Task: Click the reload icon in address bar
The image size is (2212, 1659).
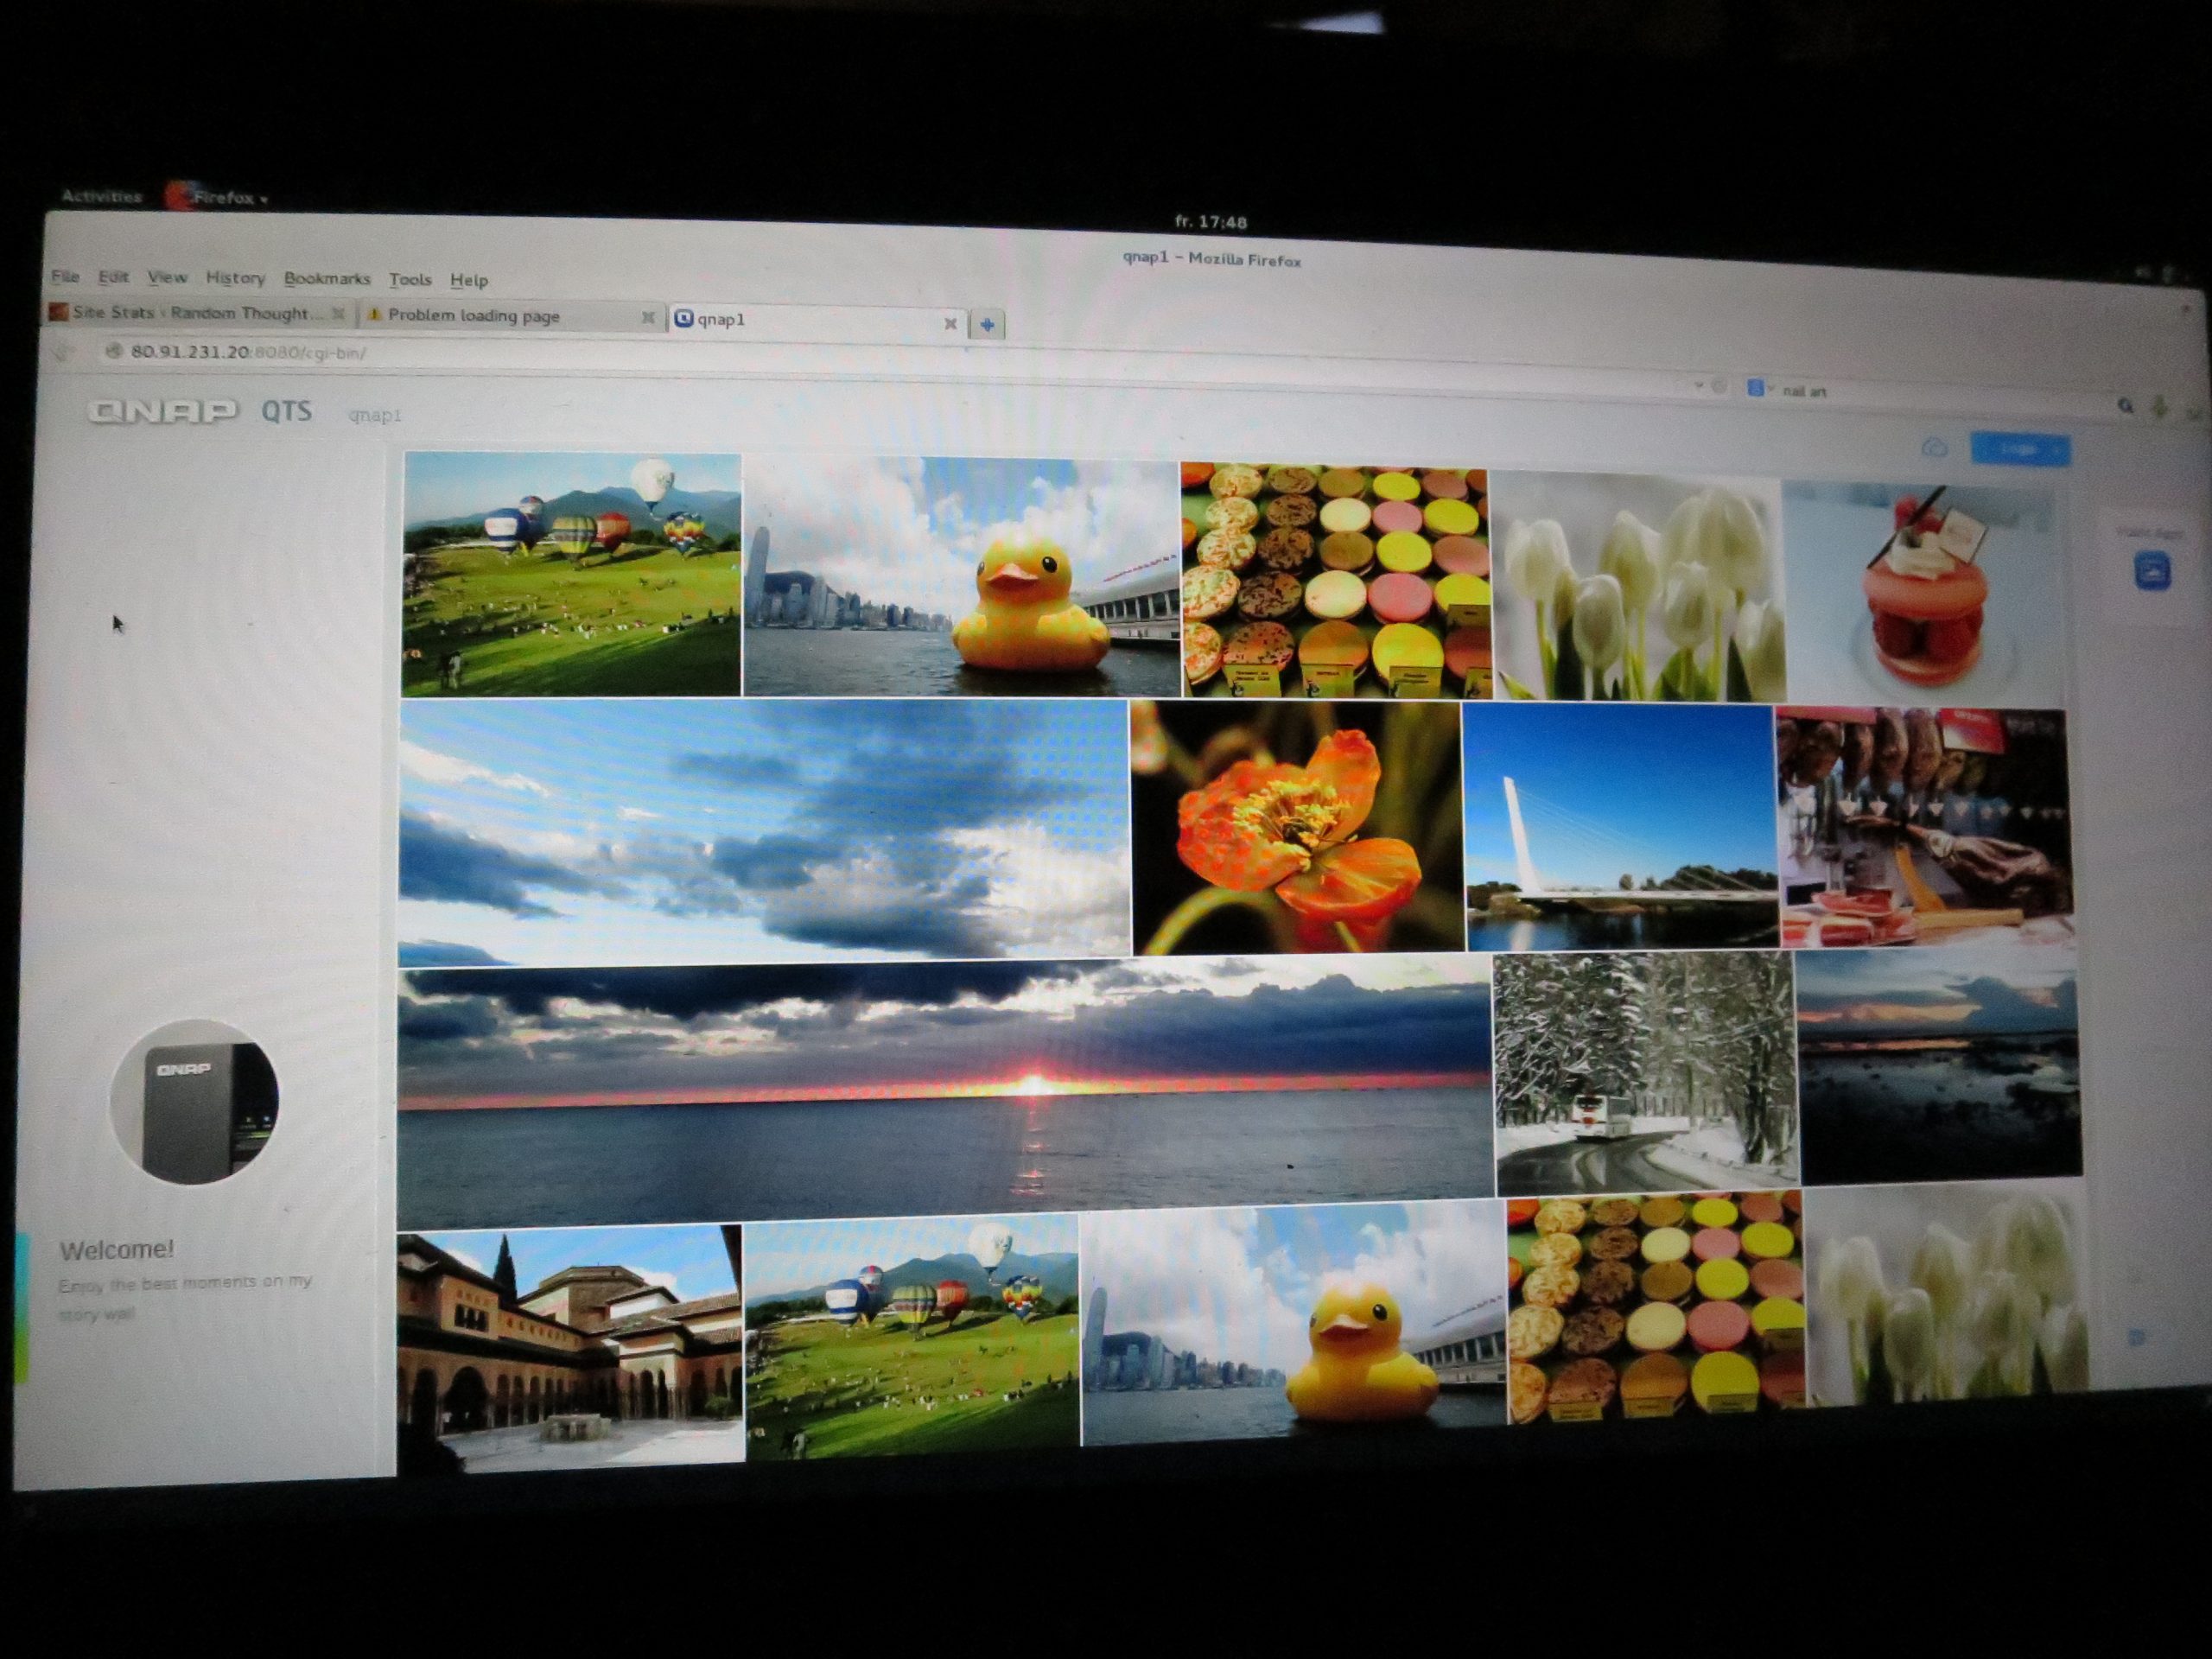Action: pyautogui.click(x=1719, y=386)
